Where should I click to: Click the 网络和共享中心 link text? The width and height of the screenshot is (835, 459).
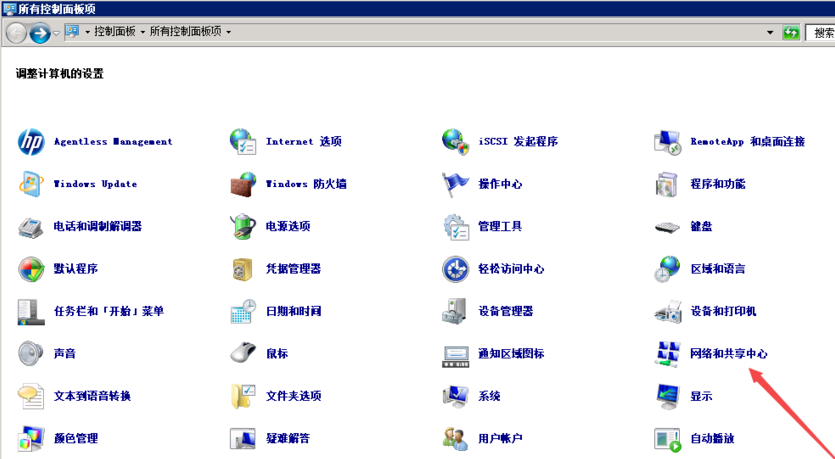(x=729, y=354)
